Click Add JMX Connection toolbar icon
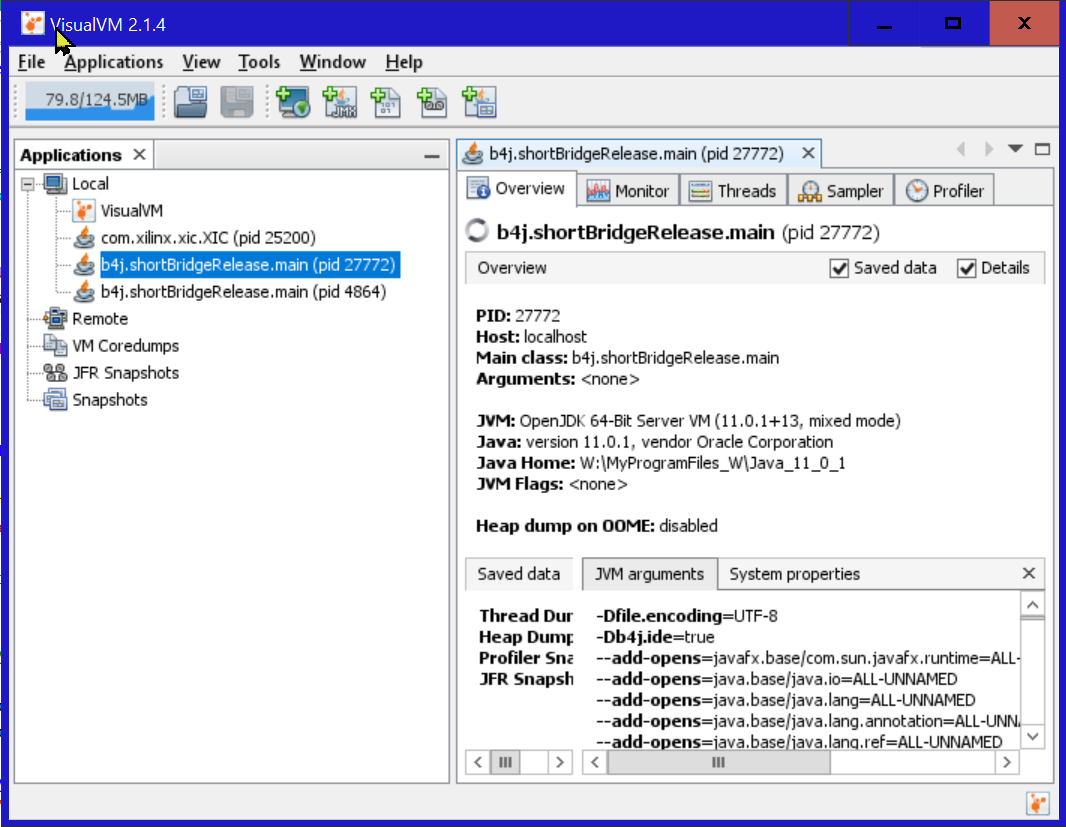 coord(339,102)
